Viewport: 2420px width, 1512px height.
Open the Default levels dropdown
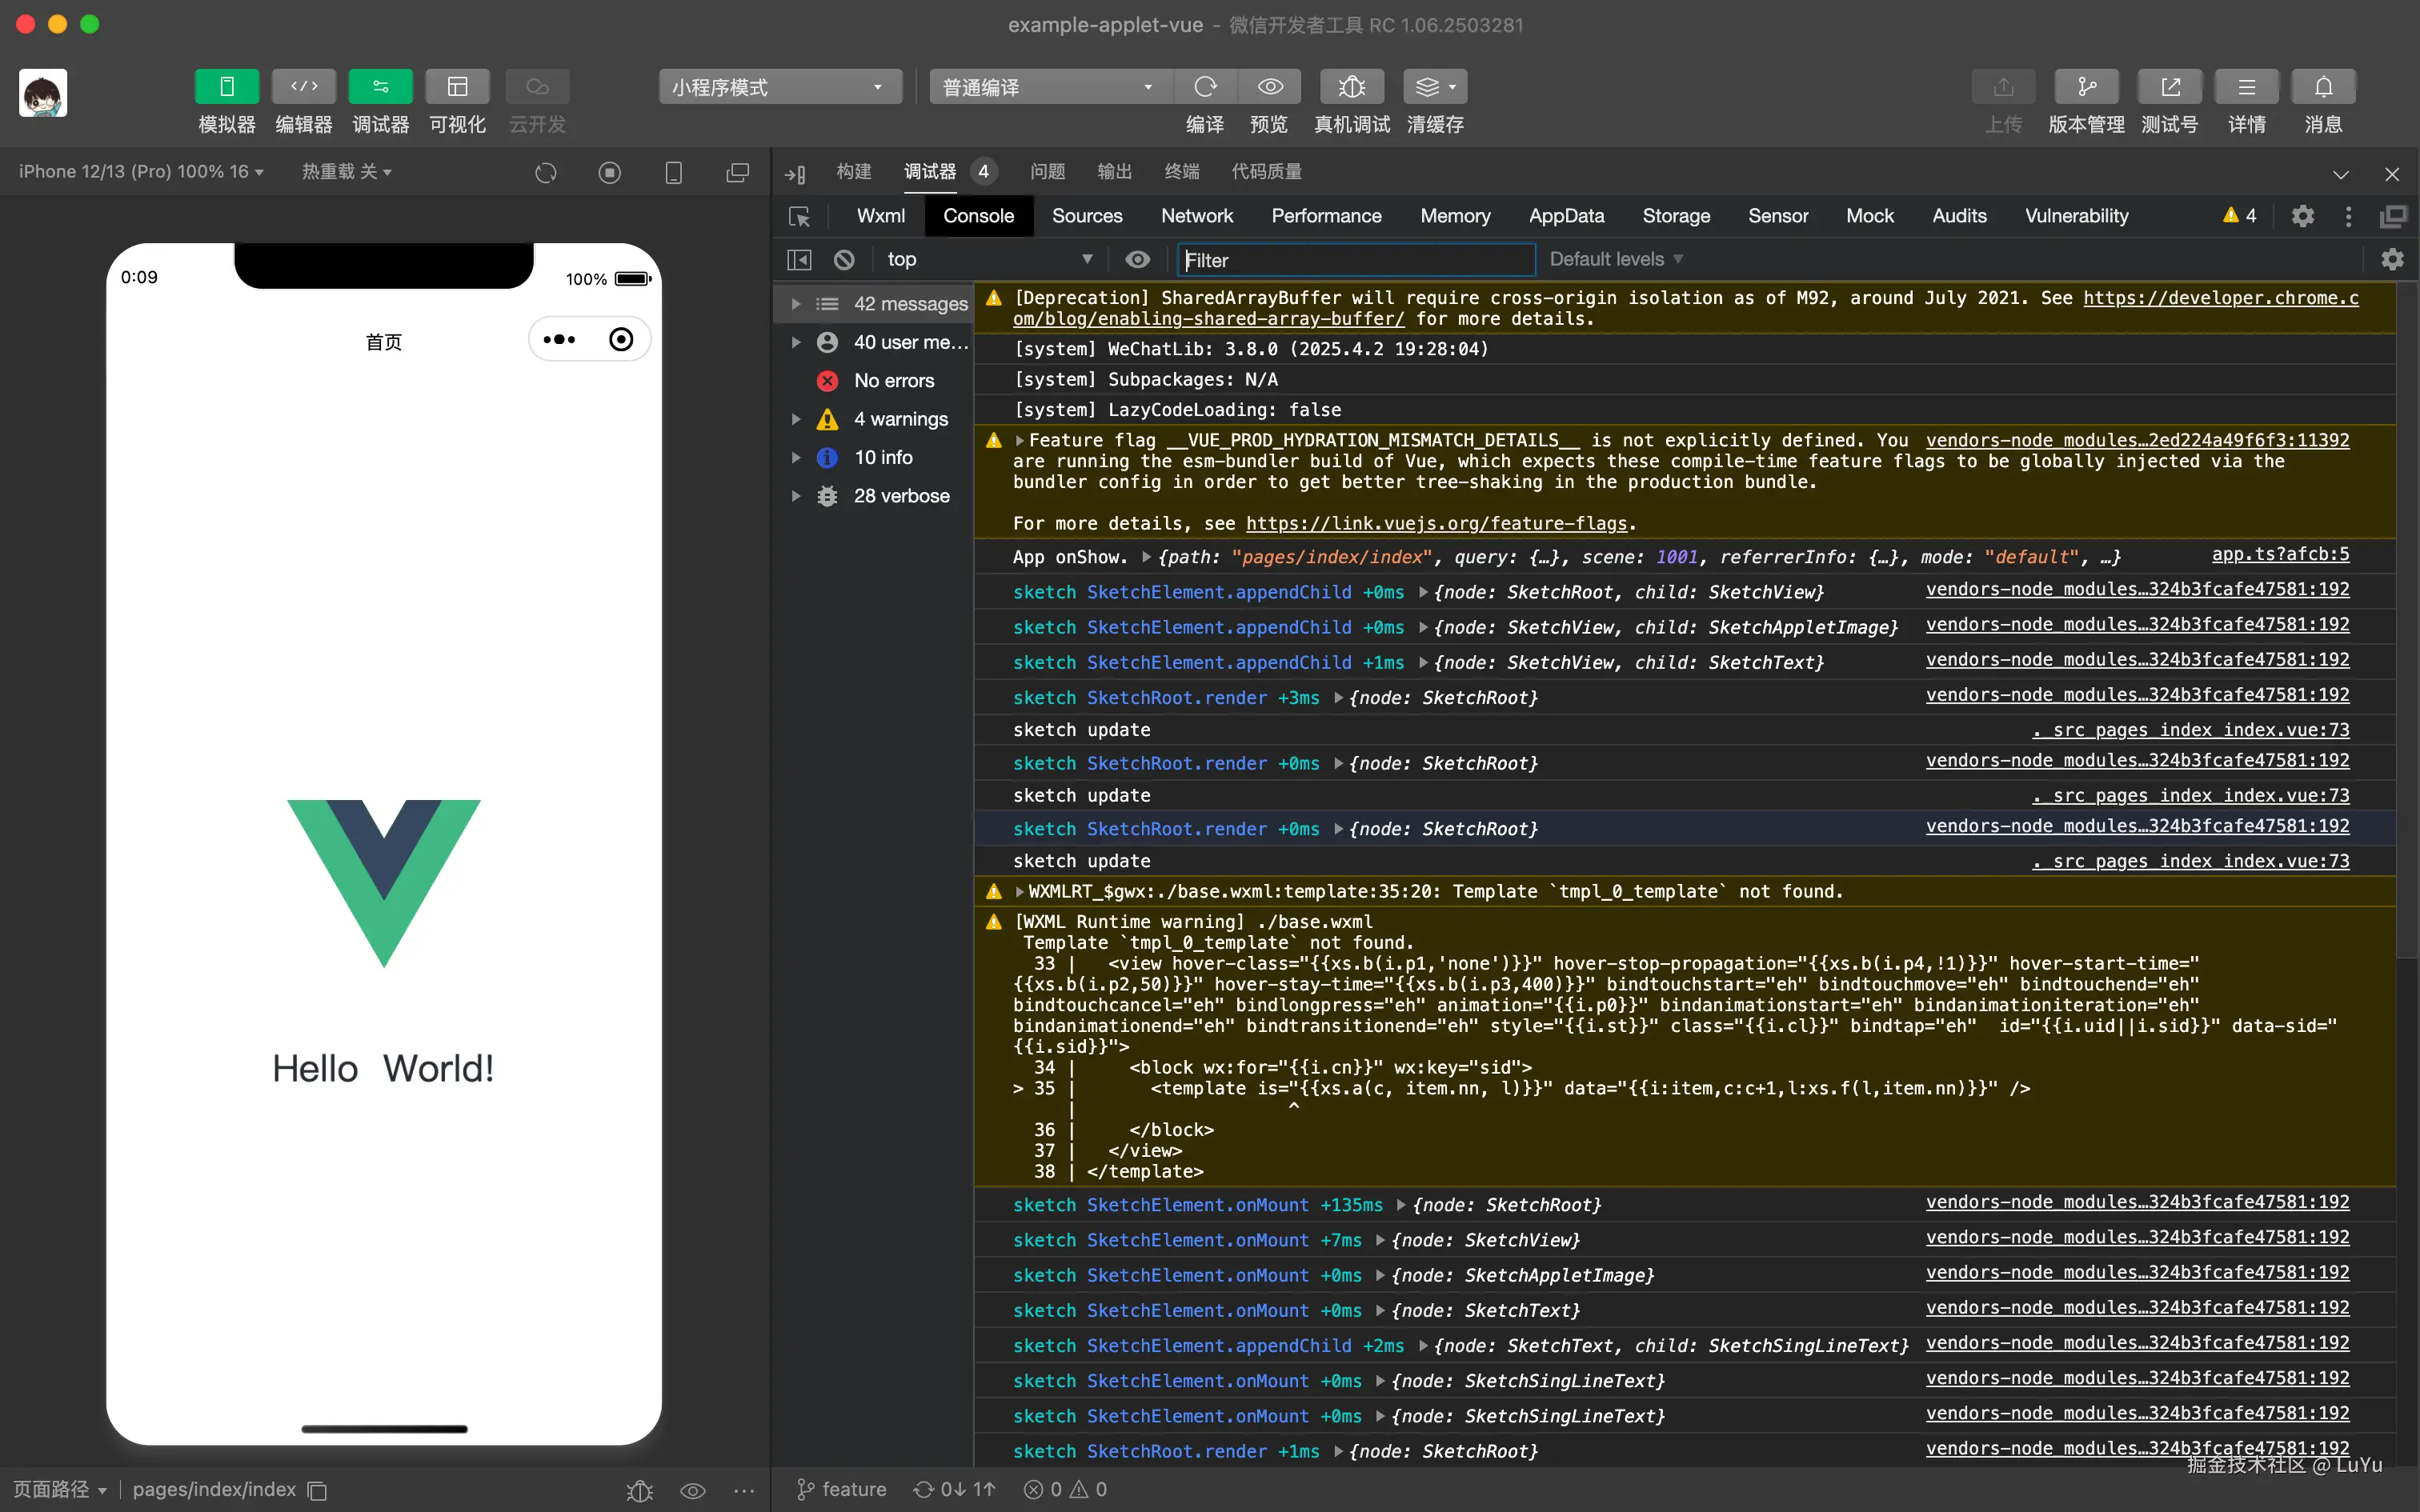click(1615, 260)
